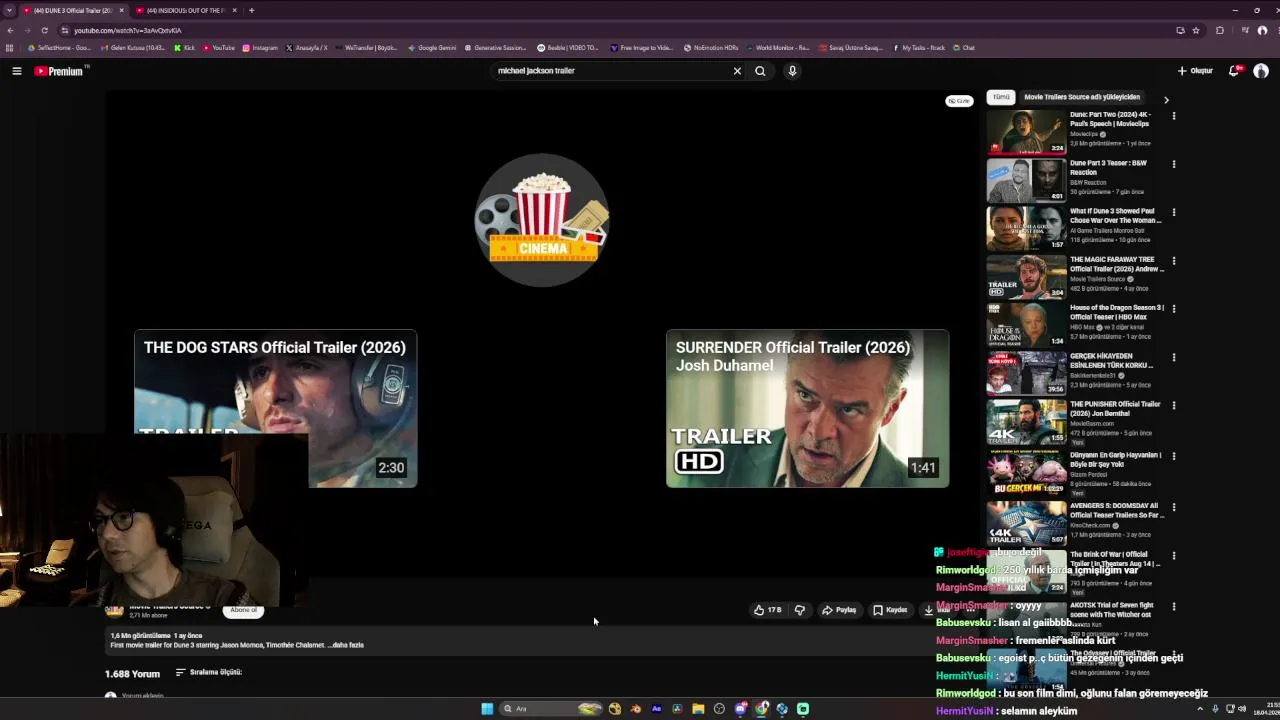Open AVENGERS: DOOMSDAY trailers link
This screenshot has height=720, width=1280.
[x=1116, y=510]
